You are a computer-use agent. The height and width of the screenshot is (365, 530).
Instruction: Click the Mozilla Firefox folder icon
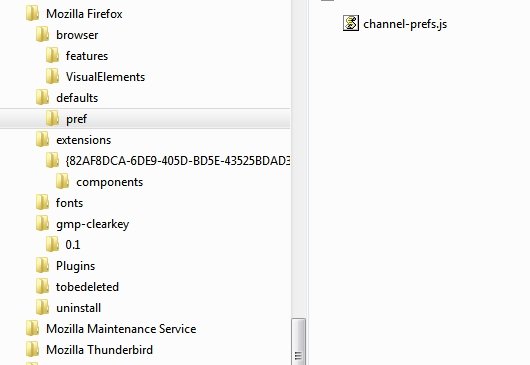[x=33, y=14]
